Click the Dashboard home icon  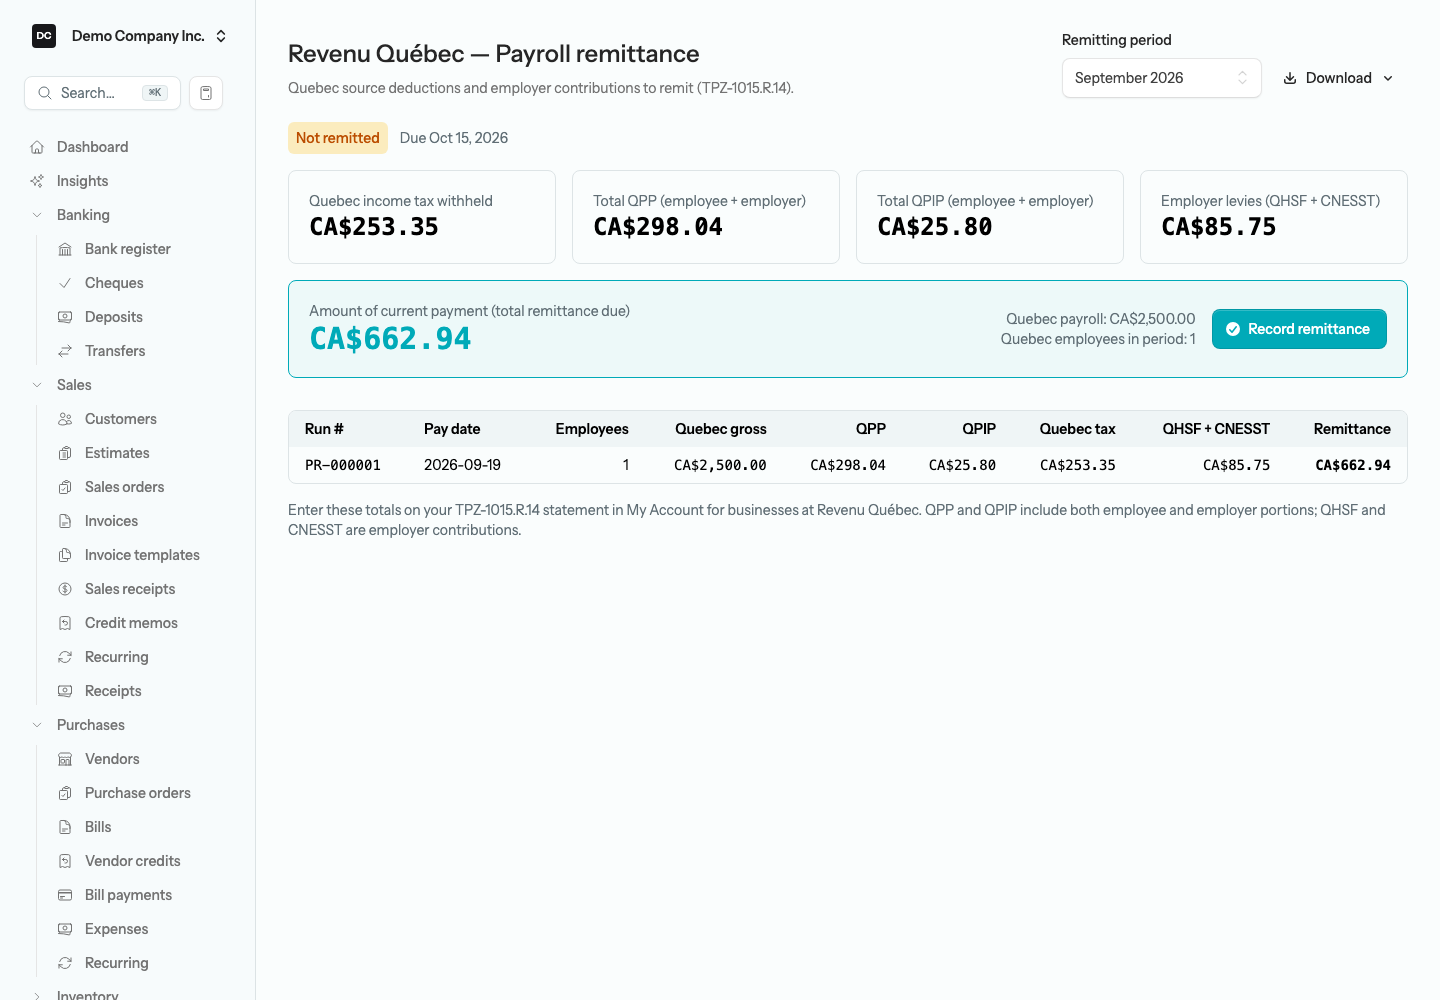tap(37, 147)
